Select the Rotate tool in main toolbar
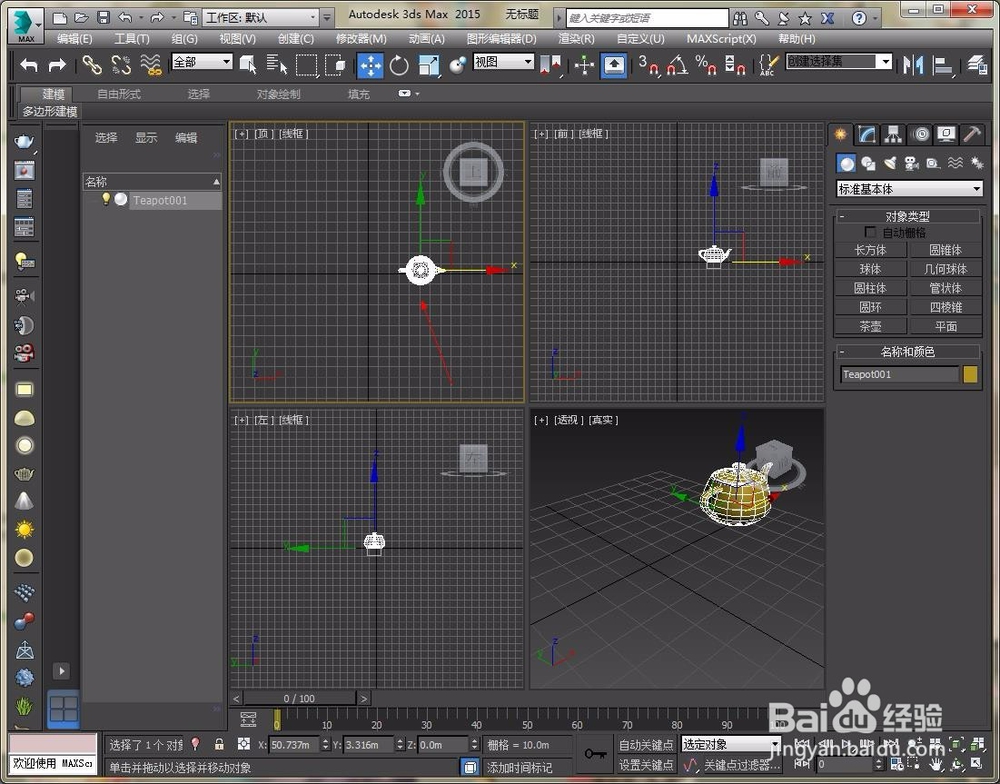 tap(399, 65)
